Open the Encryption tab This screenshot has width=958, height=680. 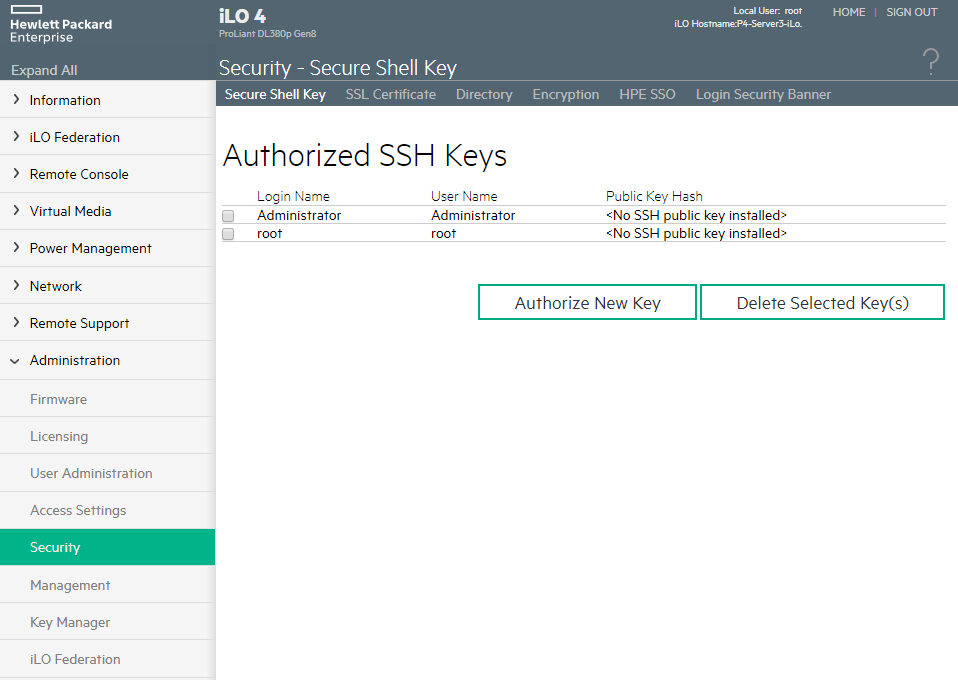click(x=566, y=94)
